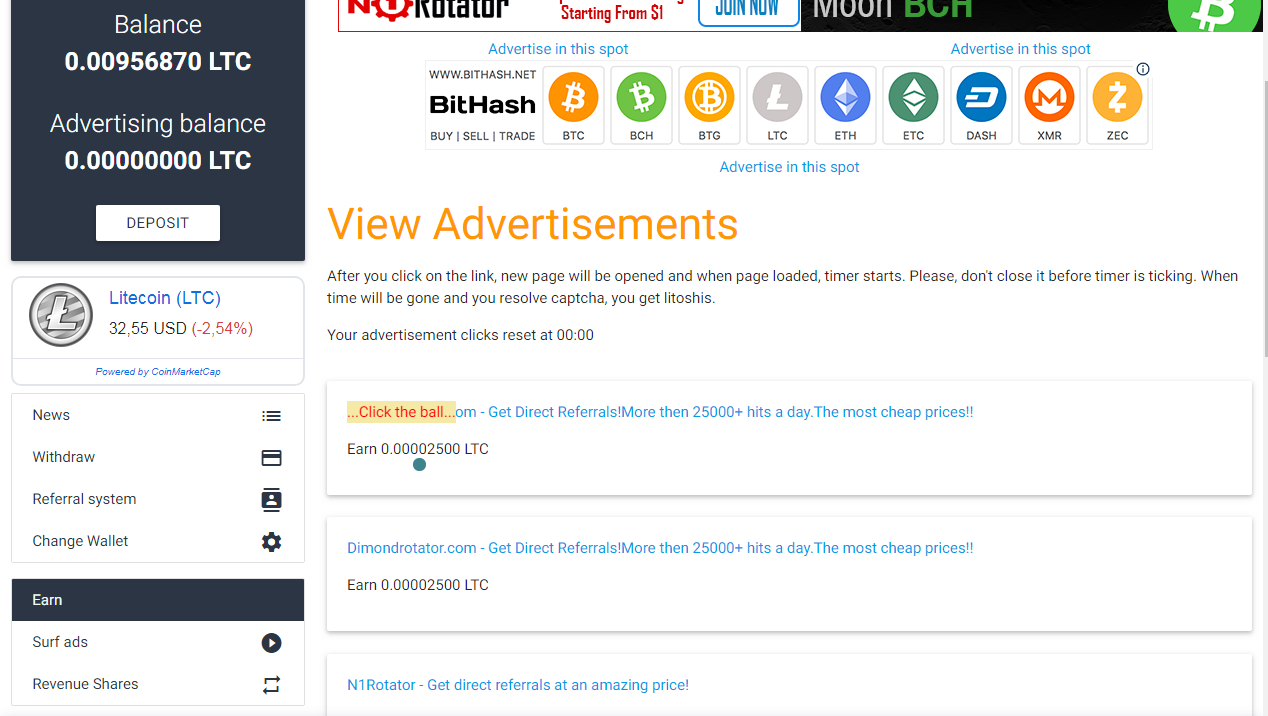Click the N1 Rotator banner logo
Image resolution: width=1268 pixels, height=716 pixels.
point(428,10)
